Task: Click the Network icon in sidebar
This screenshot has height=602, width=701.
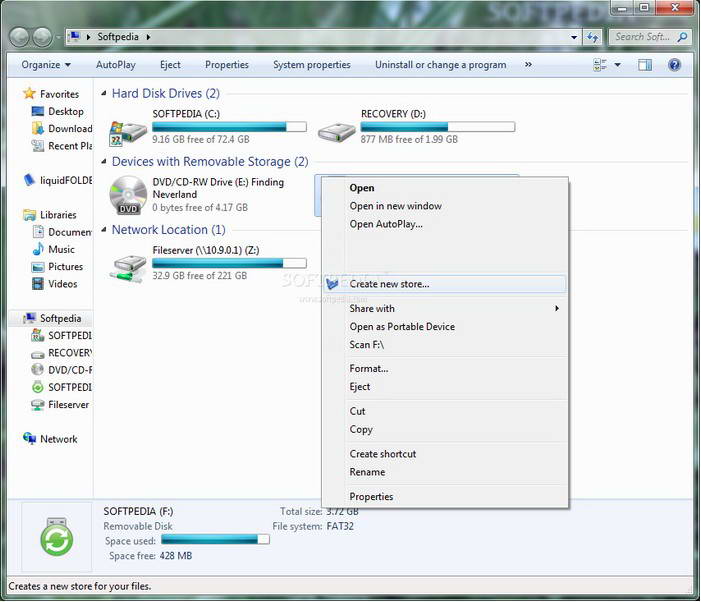Action: [x=30, y=438]
